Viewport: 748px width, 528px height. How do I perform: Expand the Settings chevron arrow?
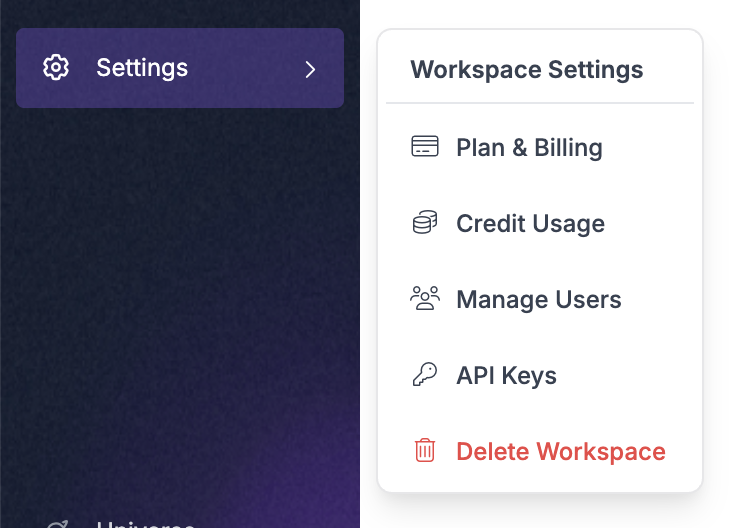(310, 69)
